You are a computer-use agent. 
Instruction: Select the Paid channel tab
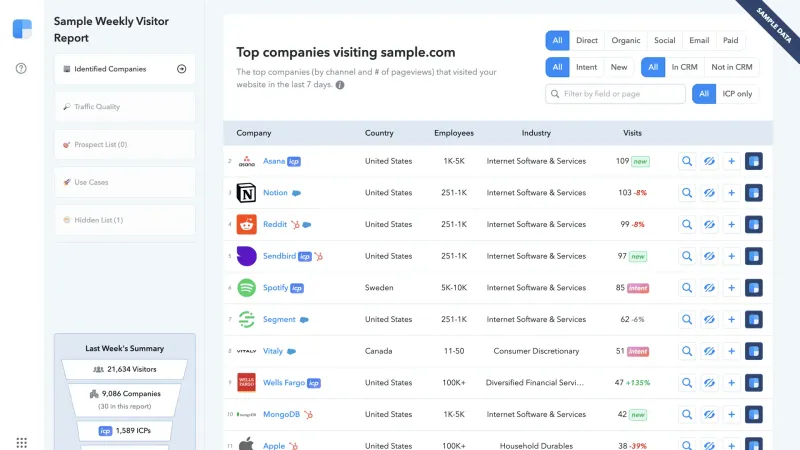click(x=730, y=40)
